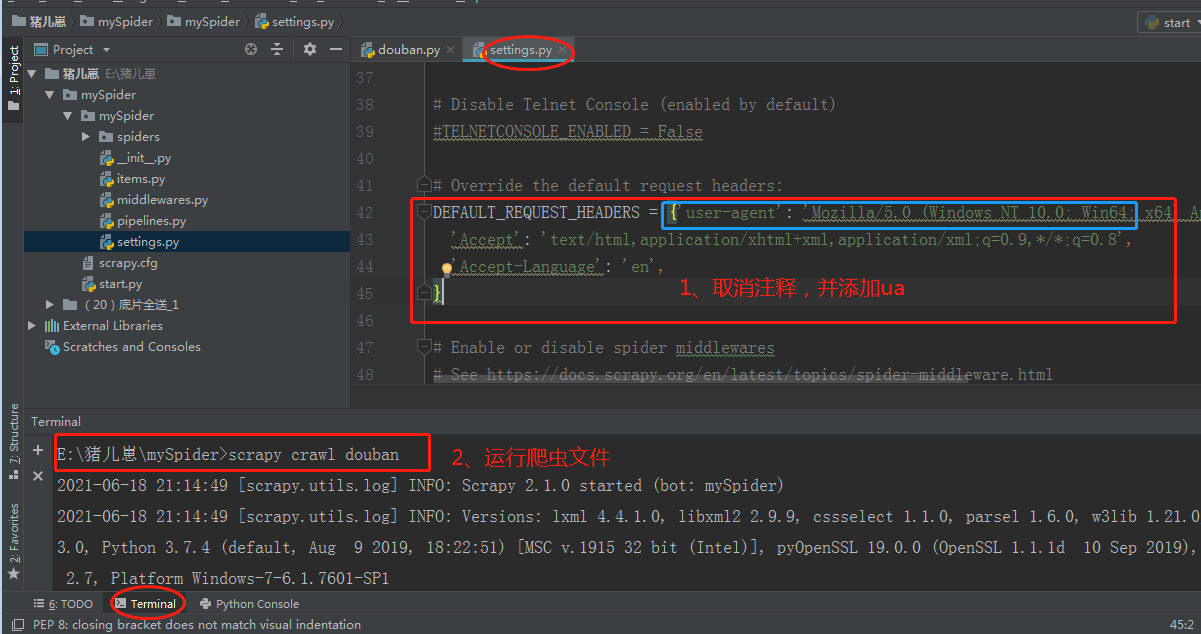
Task: Select settings.py in the project tree
Action: coord(148,242)
